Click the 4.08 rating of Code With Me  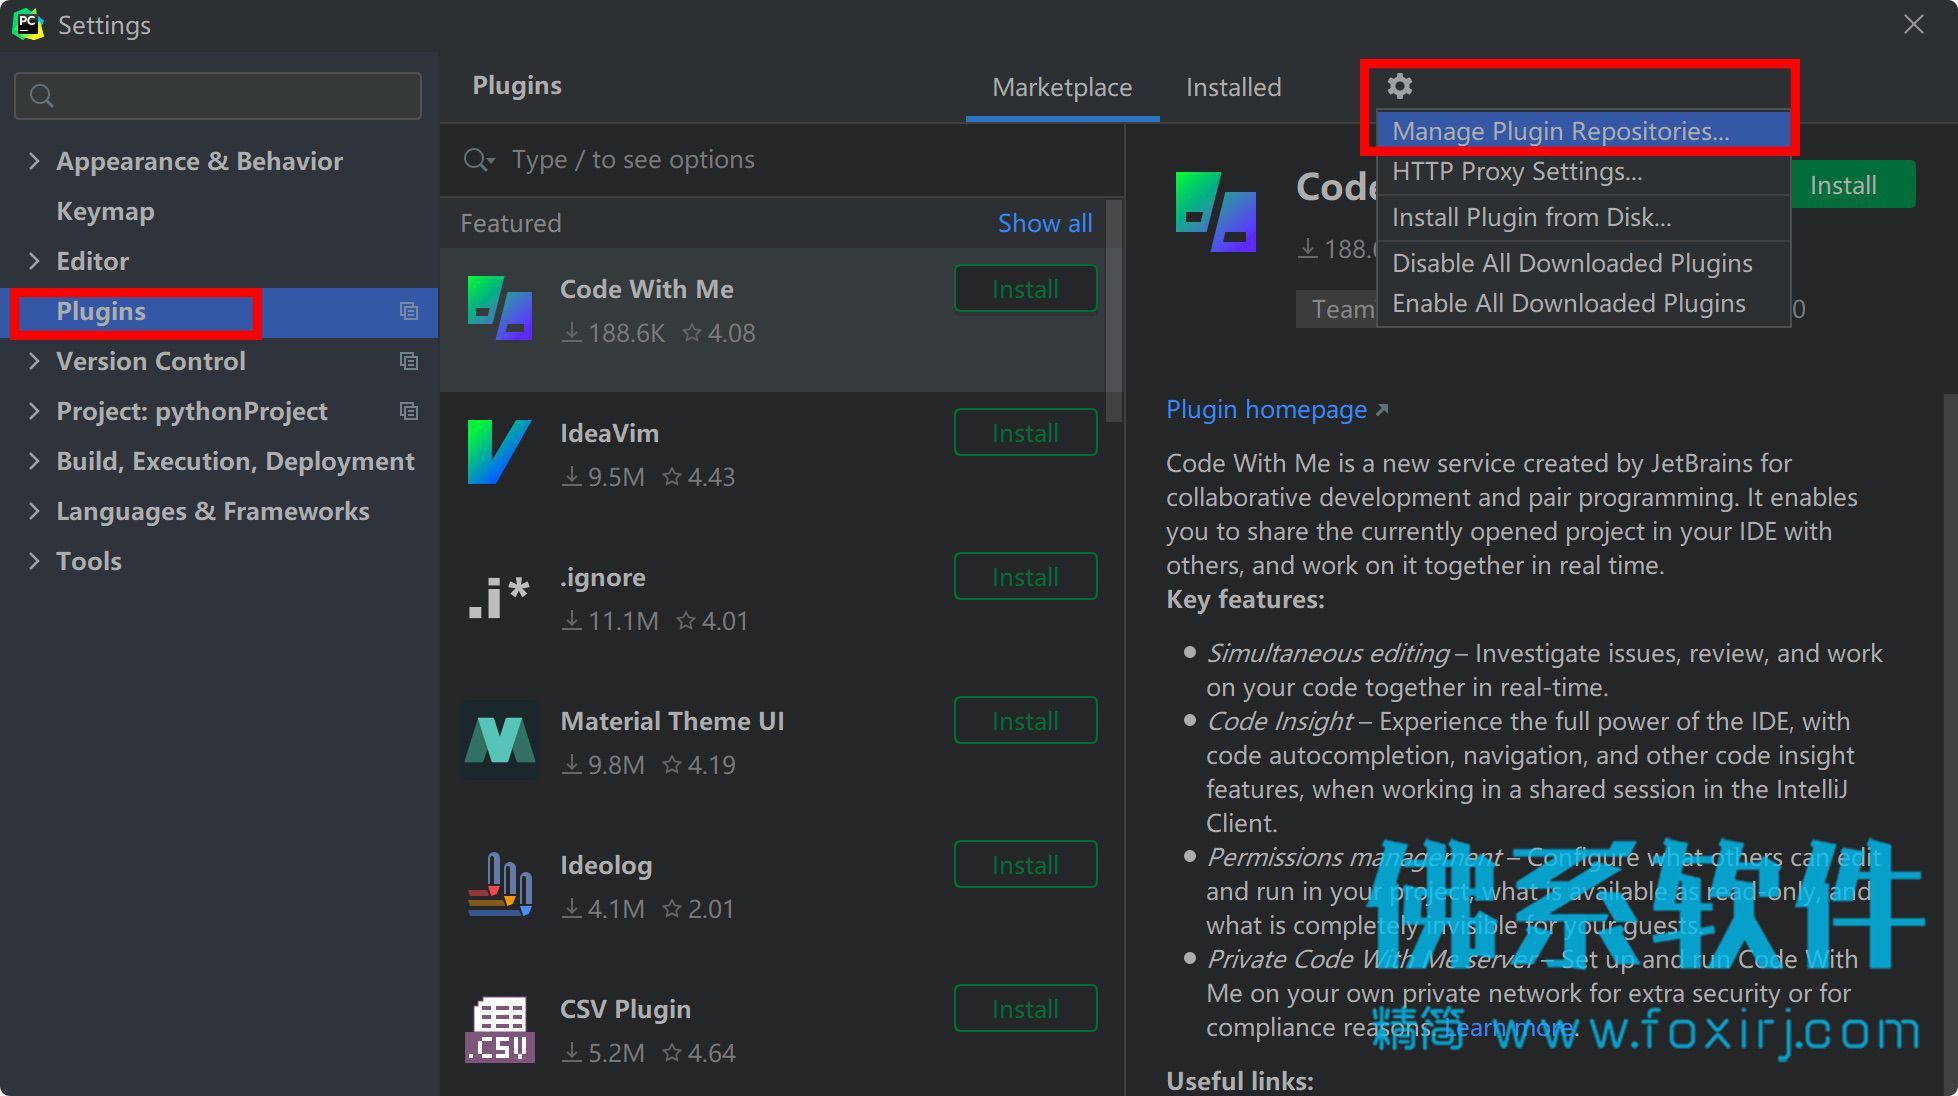tap(720, 333)
